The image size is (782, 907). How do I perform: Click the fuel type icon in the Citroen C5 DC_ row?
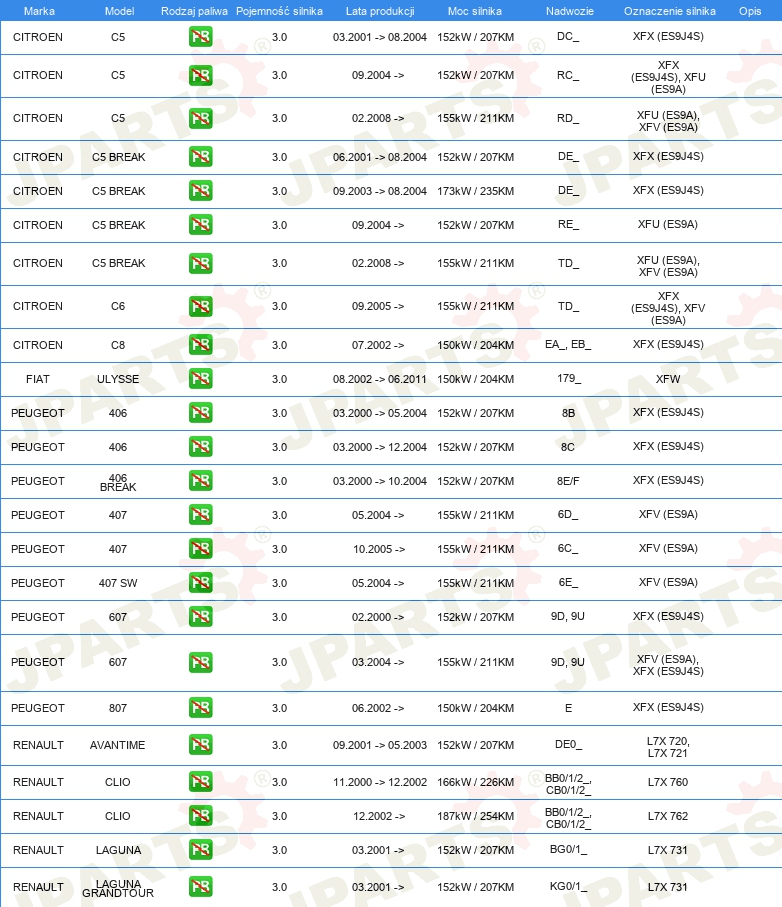click(201, 37)
